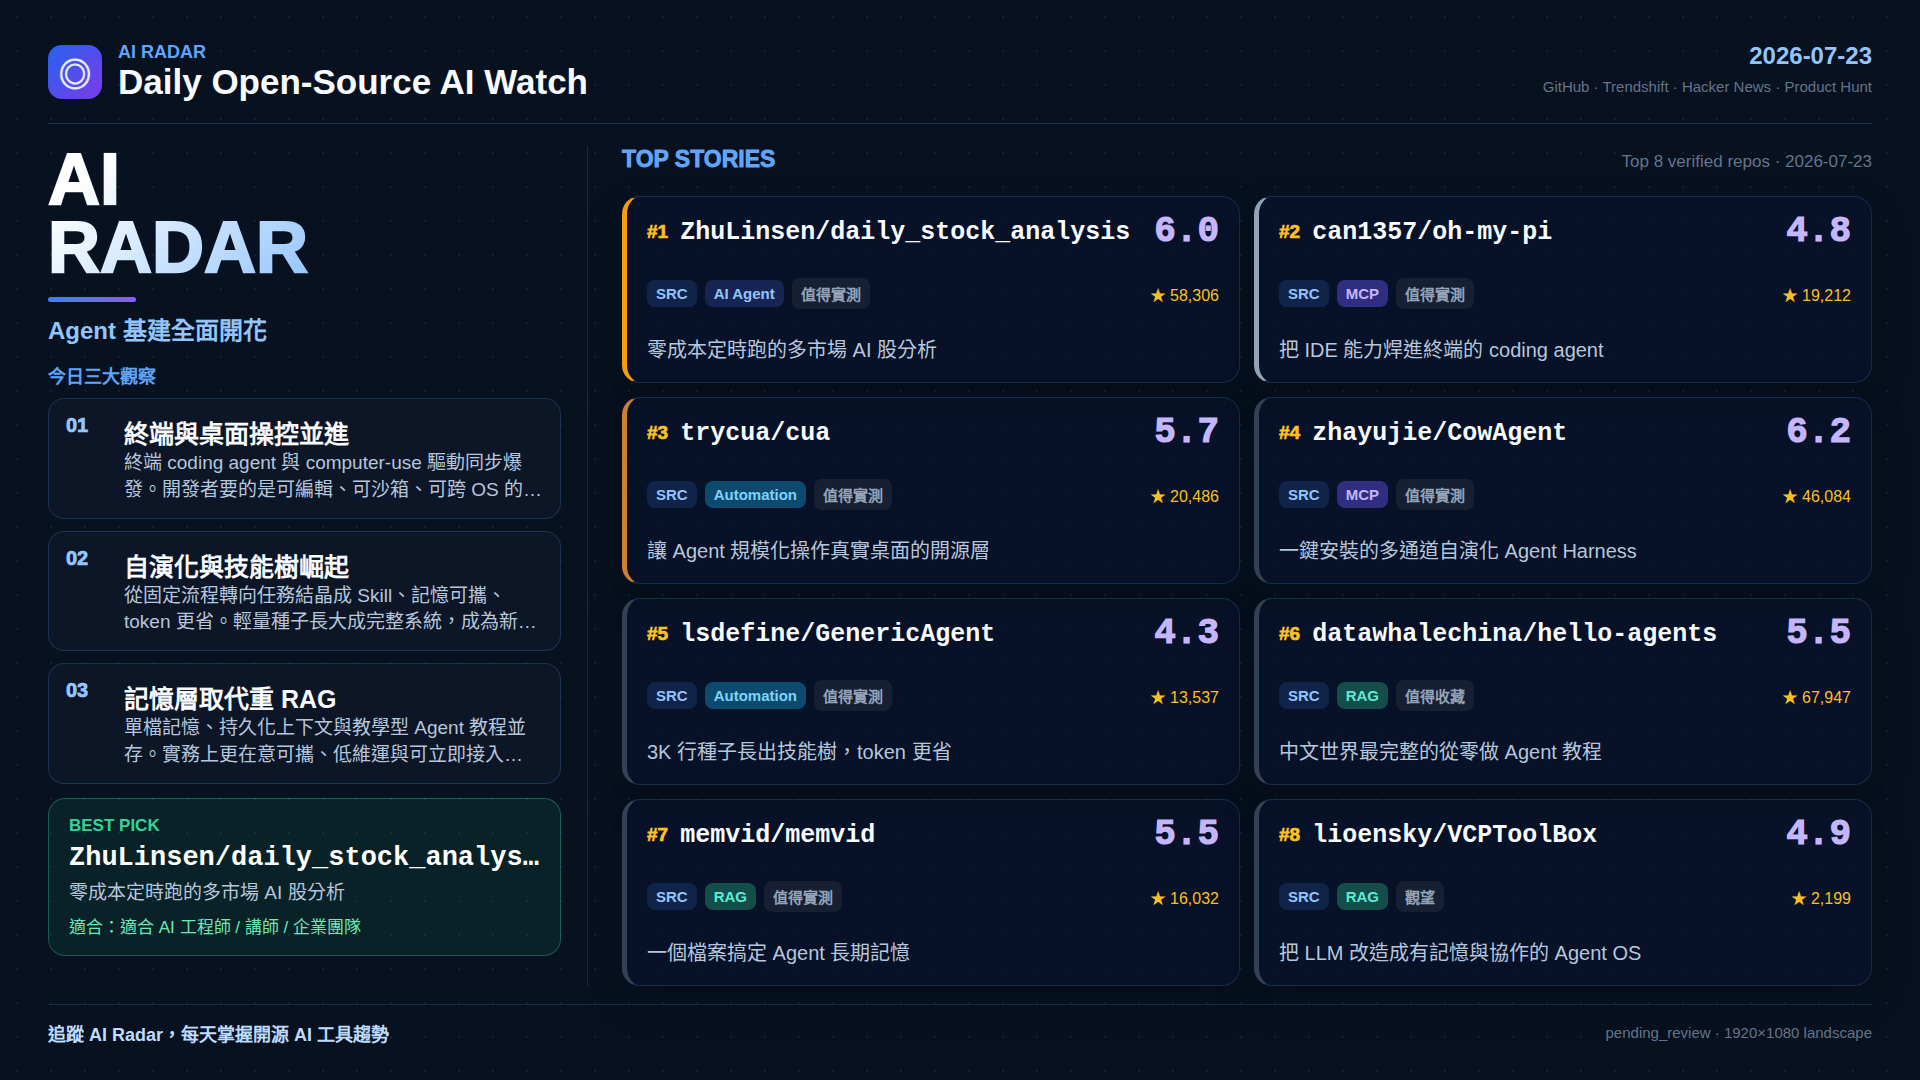Click description 一個檔案搞定 Agent 長期記憶
This screenshot has width=1920, height=1080.
click(x=778, y=953)
